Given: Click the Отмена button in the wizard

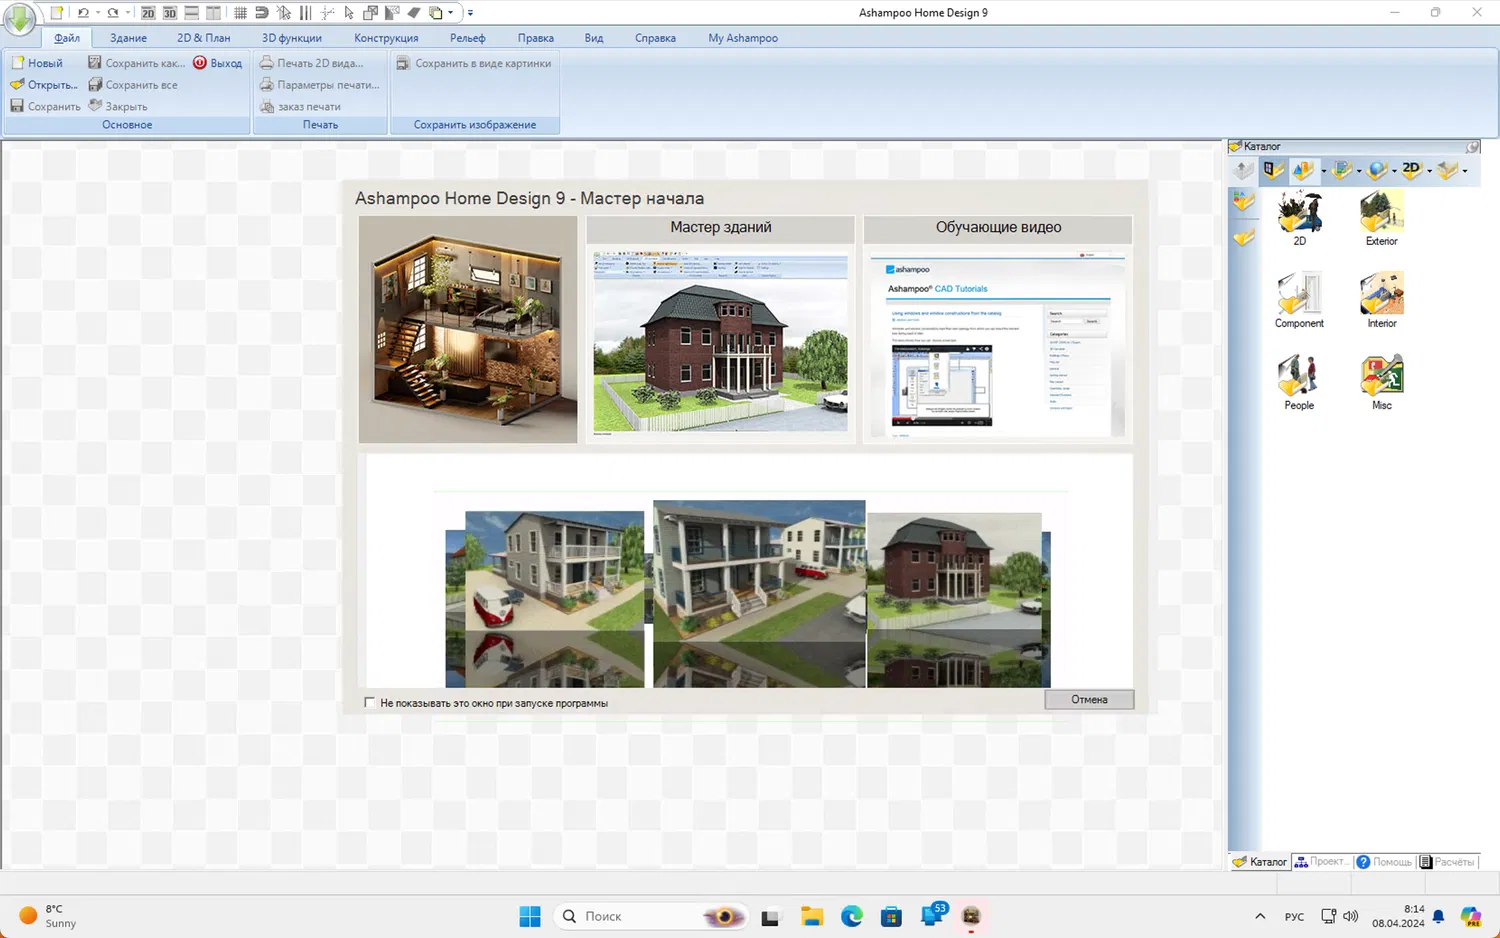Looking at the screenshot, I should [1089, 700].
